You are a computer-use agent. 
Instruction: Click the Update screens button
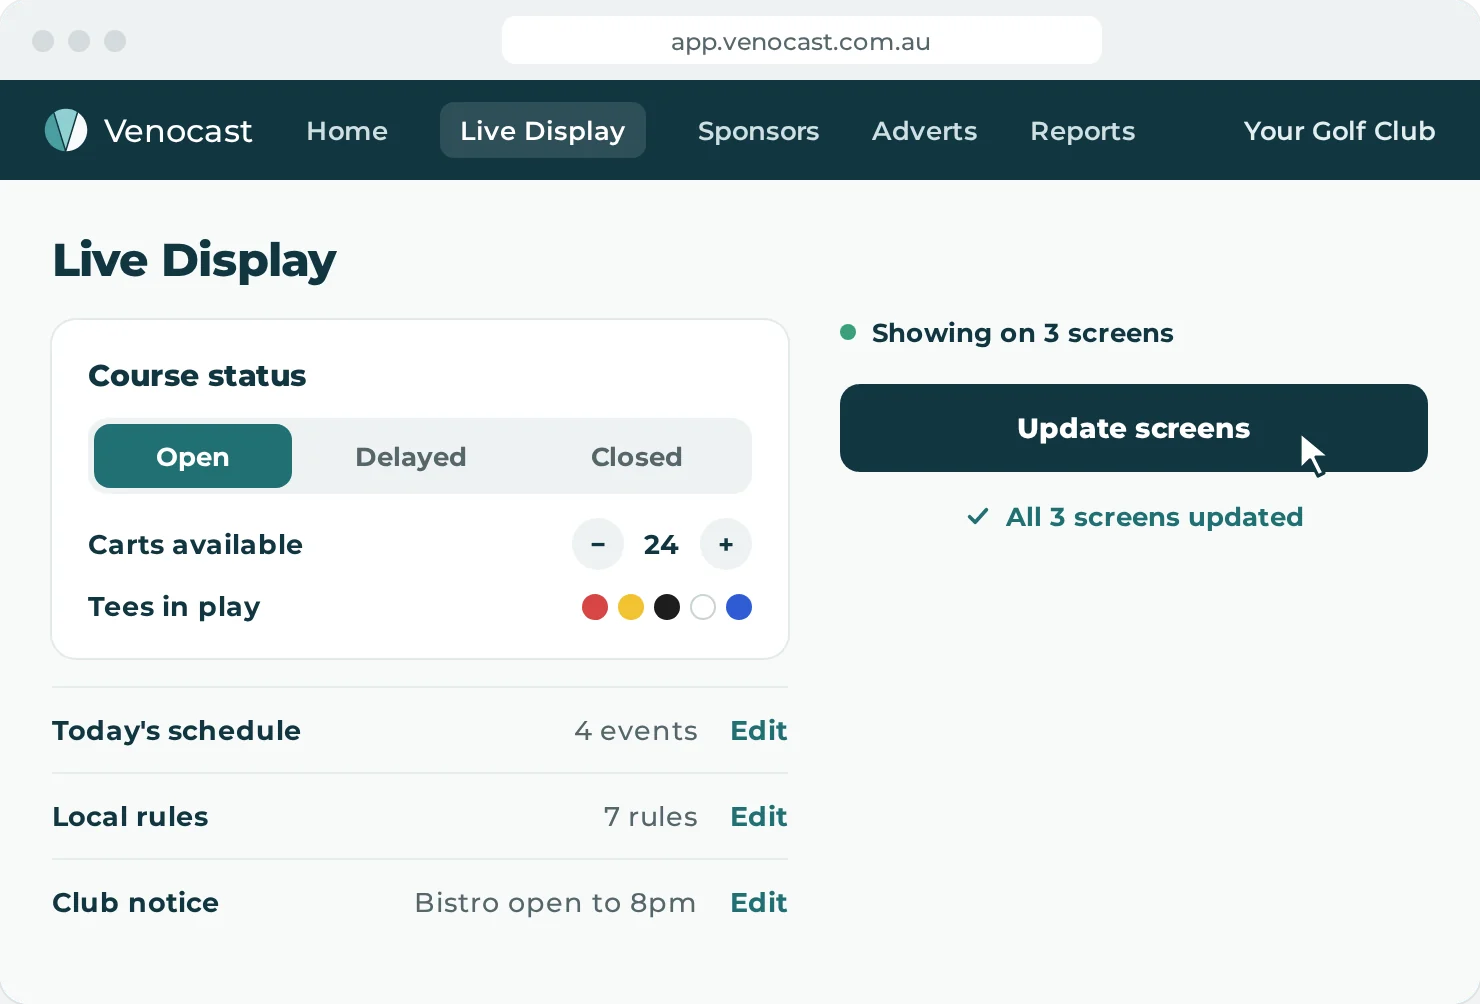[1134, 428]
